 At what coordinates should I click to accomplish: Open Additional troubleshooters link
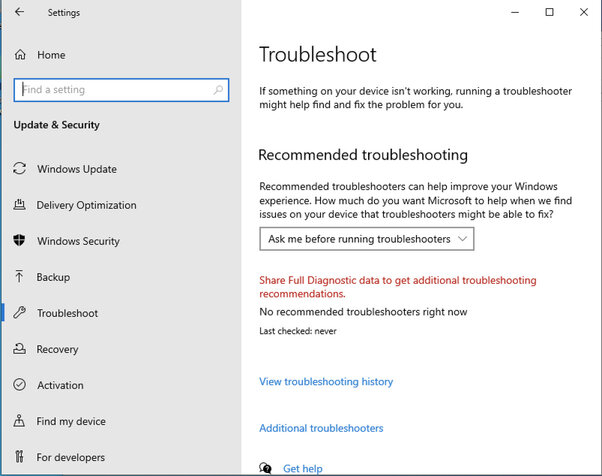(321, 428)
